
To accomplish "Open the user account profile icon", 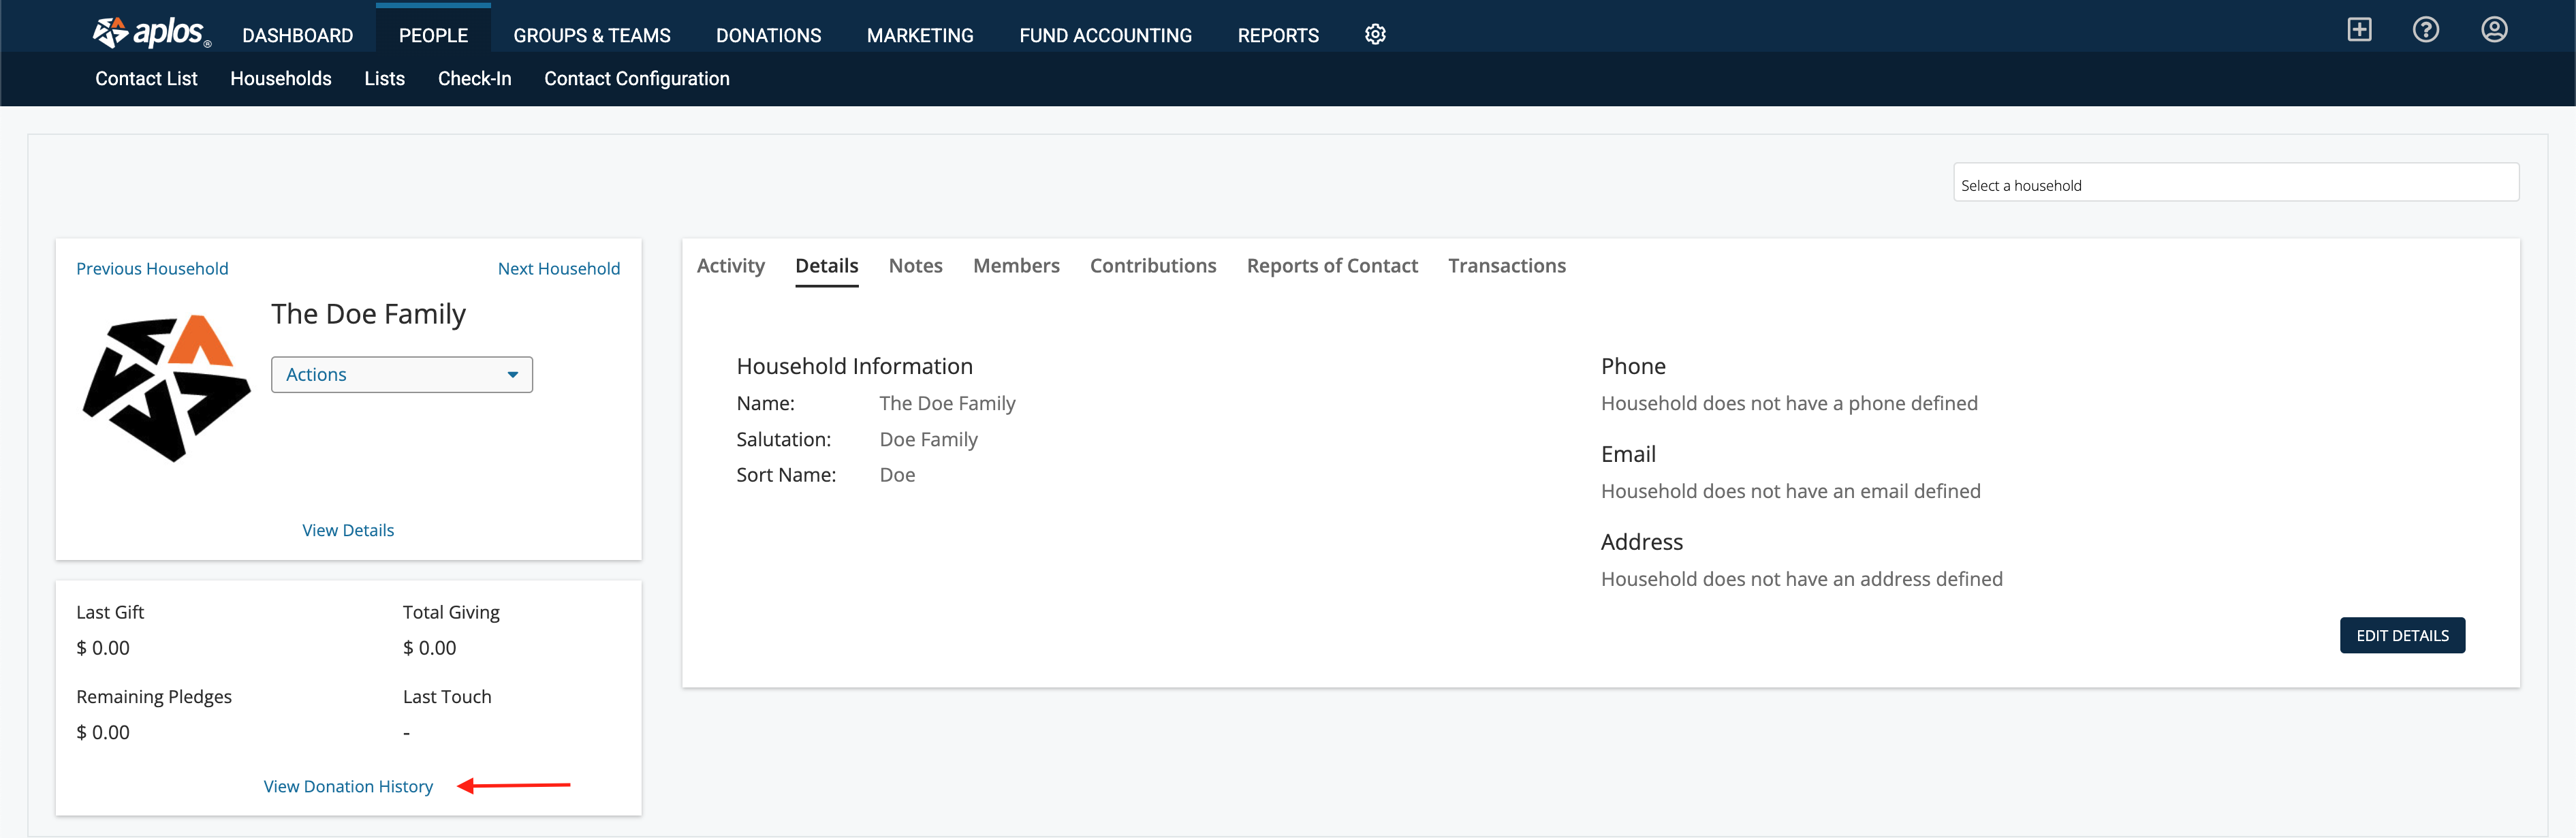I will tap(2494, 30).
